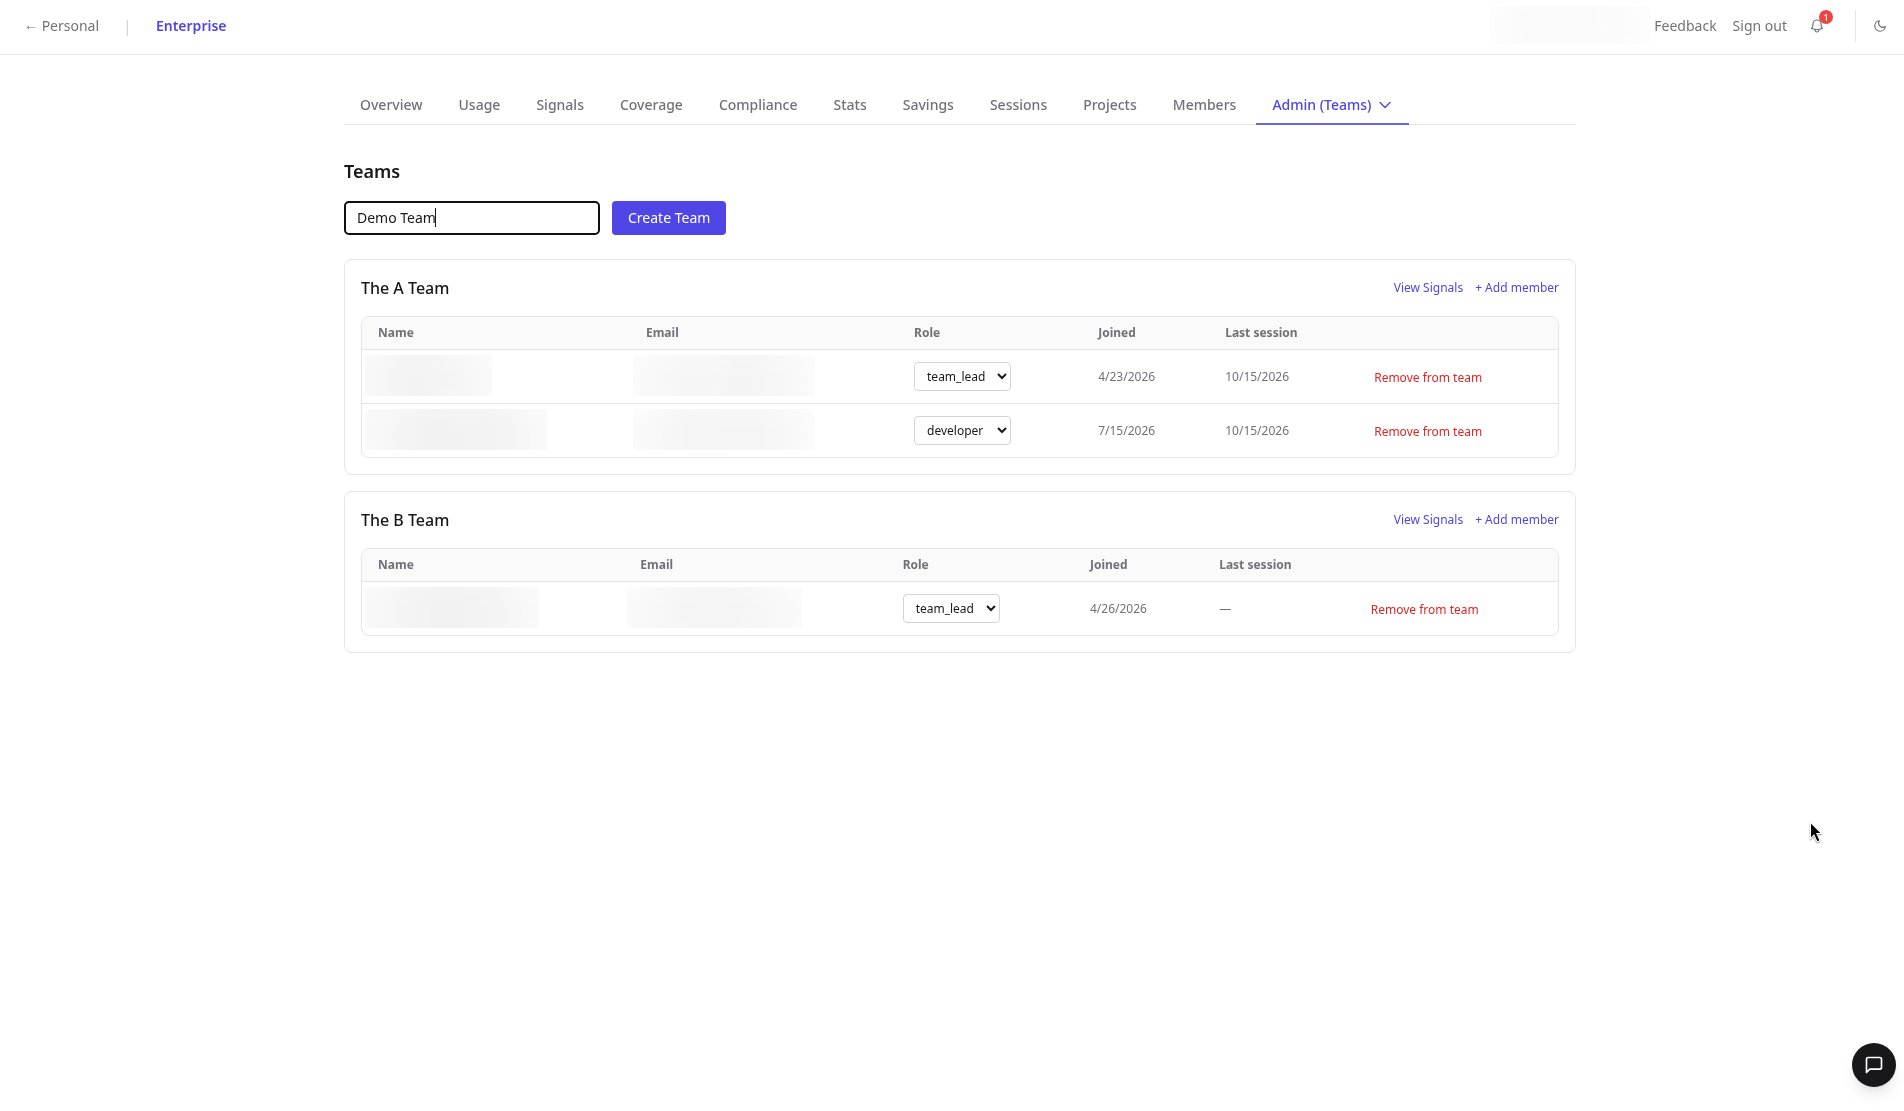Open the chat support bubble

[1874, 1065]
